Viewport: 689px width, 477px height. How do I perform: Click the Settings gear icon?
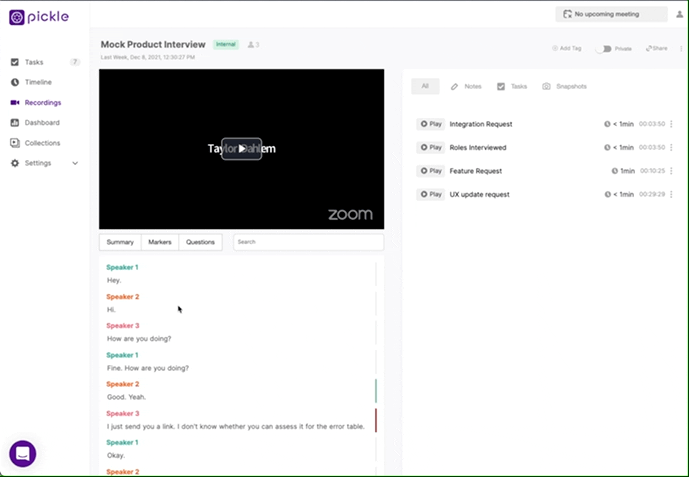(x=15, y=163)
